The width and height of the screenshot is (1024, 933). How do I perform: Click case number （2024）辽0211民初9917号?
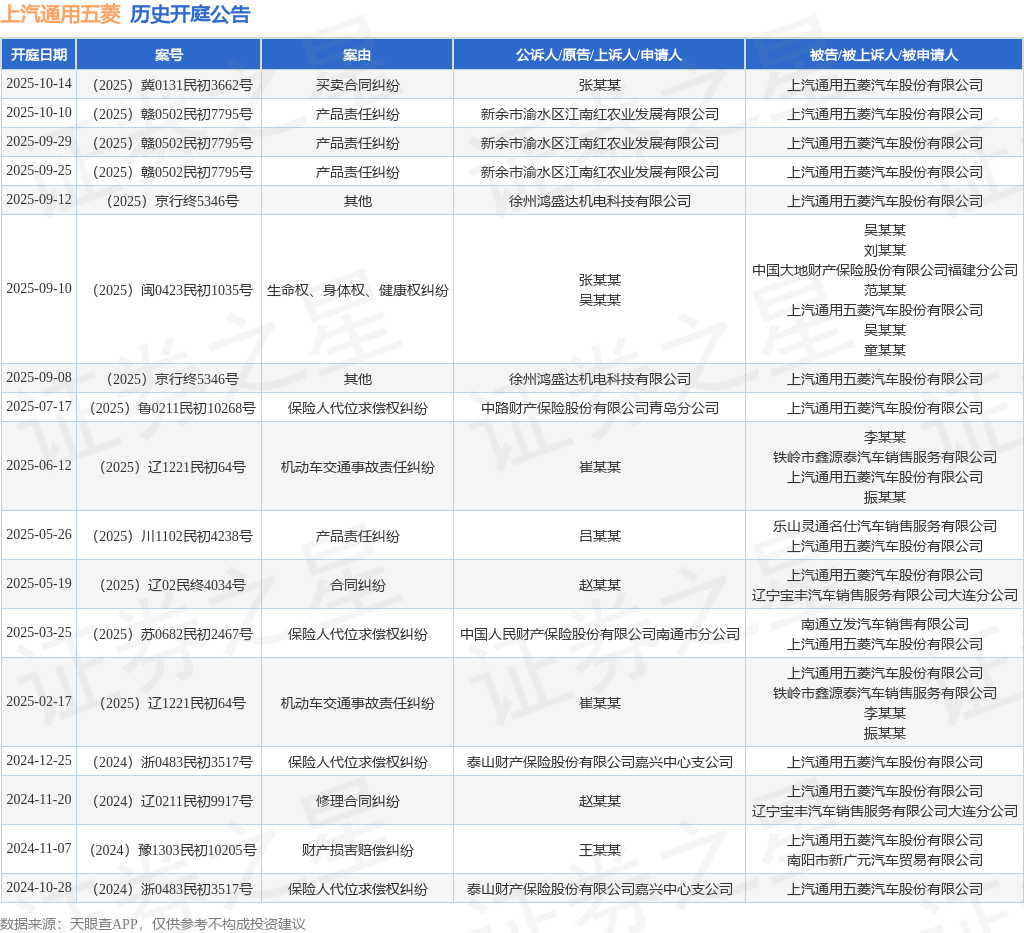click(169, 801)
